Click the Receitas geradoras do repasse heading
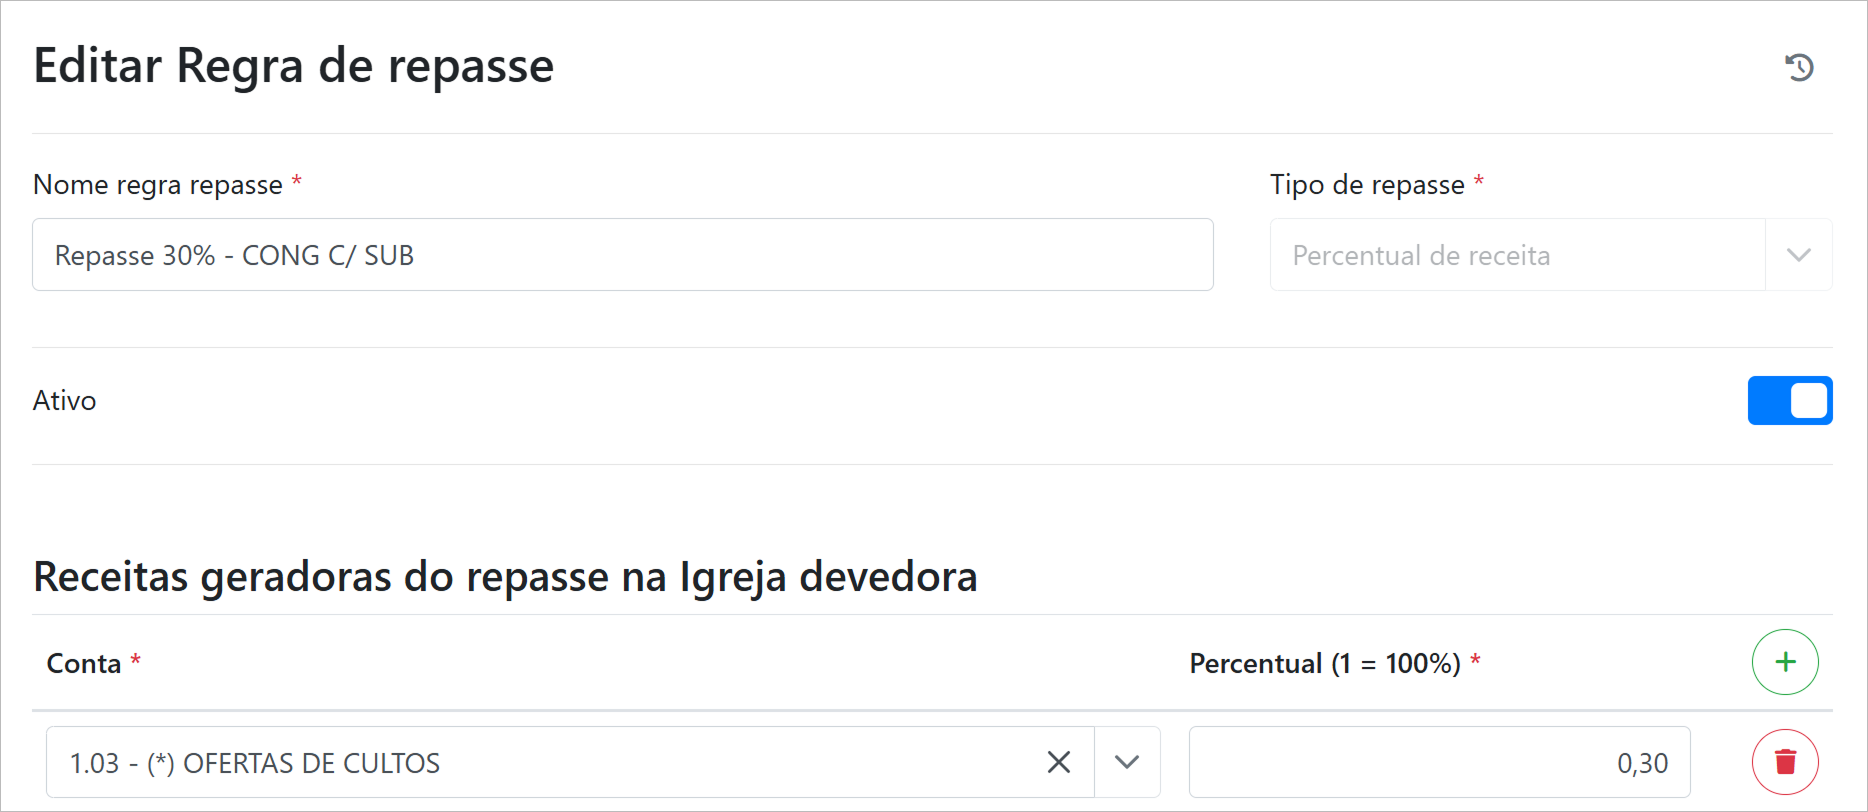Screen dimensions: 1868x812 (x=505, y=577)
